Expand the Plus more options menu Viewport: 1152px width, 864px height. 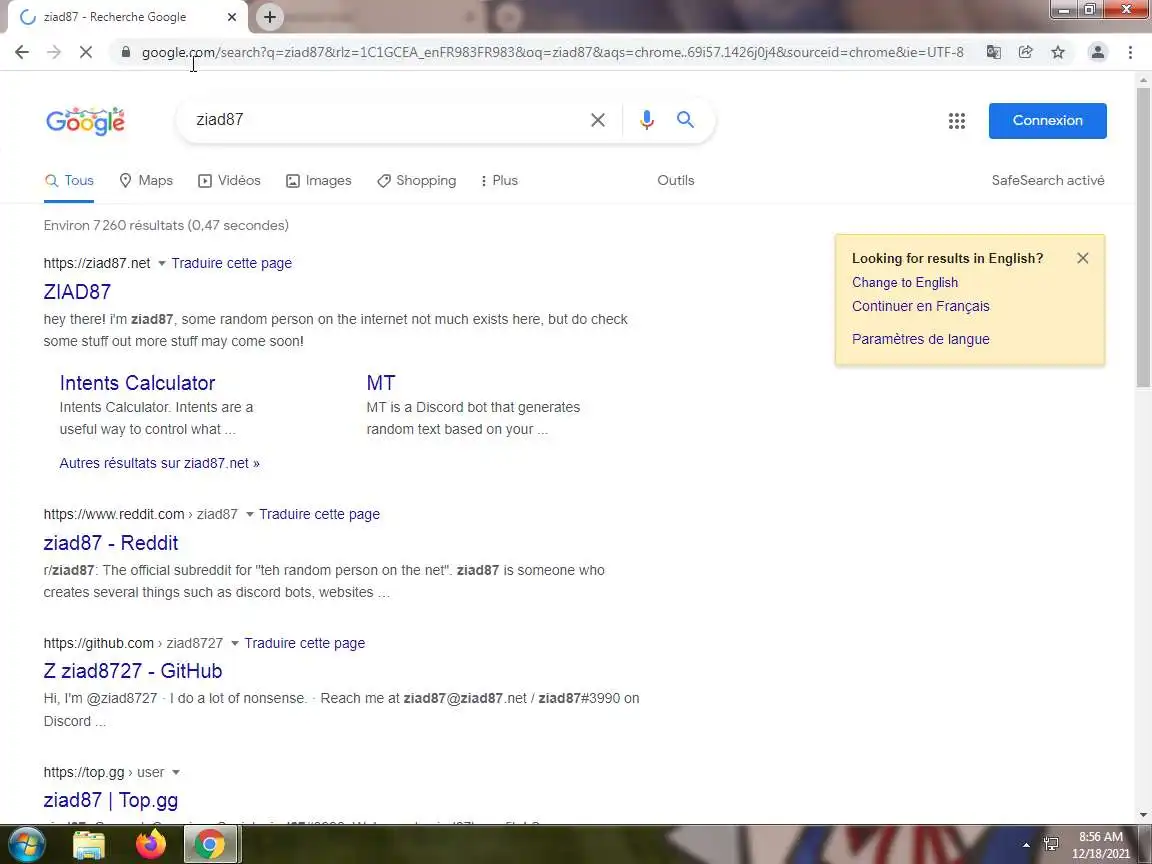pos(499,181)
